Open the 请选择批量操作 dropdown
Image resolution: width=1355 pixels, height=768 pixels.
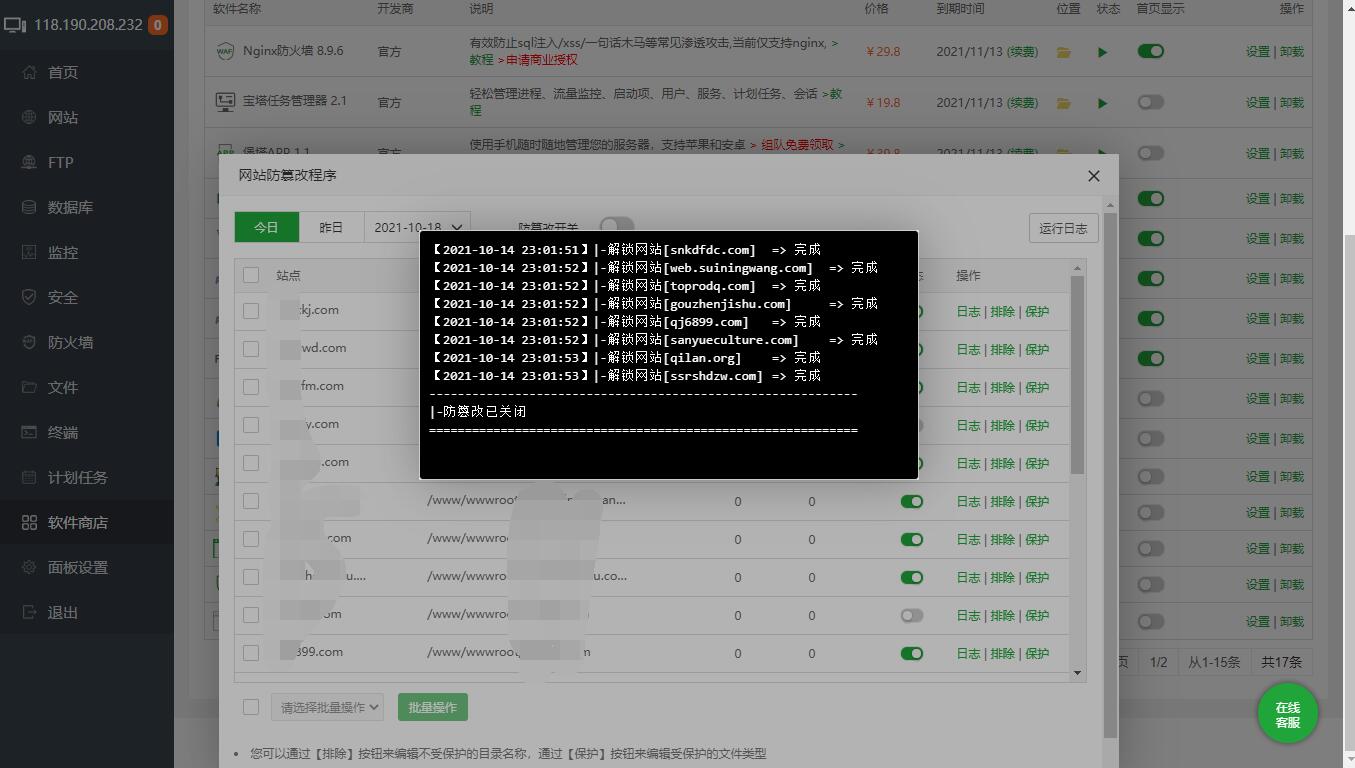point(326,707)
